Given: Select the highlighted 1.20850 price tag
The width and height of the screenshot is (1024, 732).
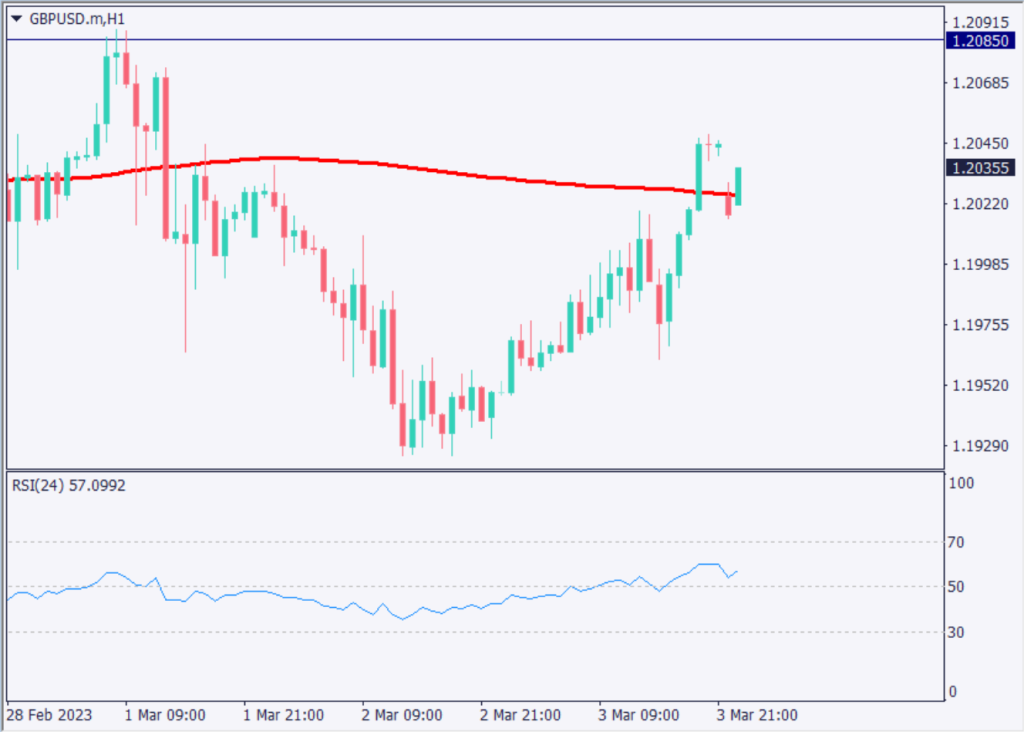Looking at the screenshot, I should 980,40.
